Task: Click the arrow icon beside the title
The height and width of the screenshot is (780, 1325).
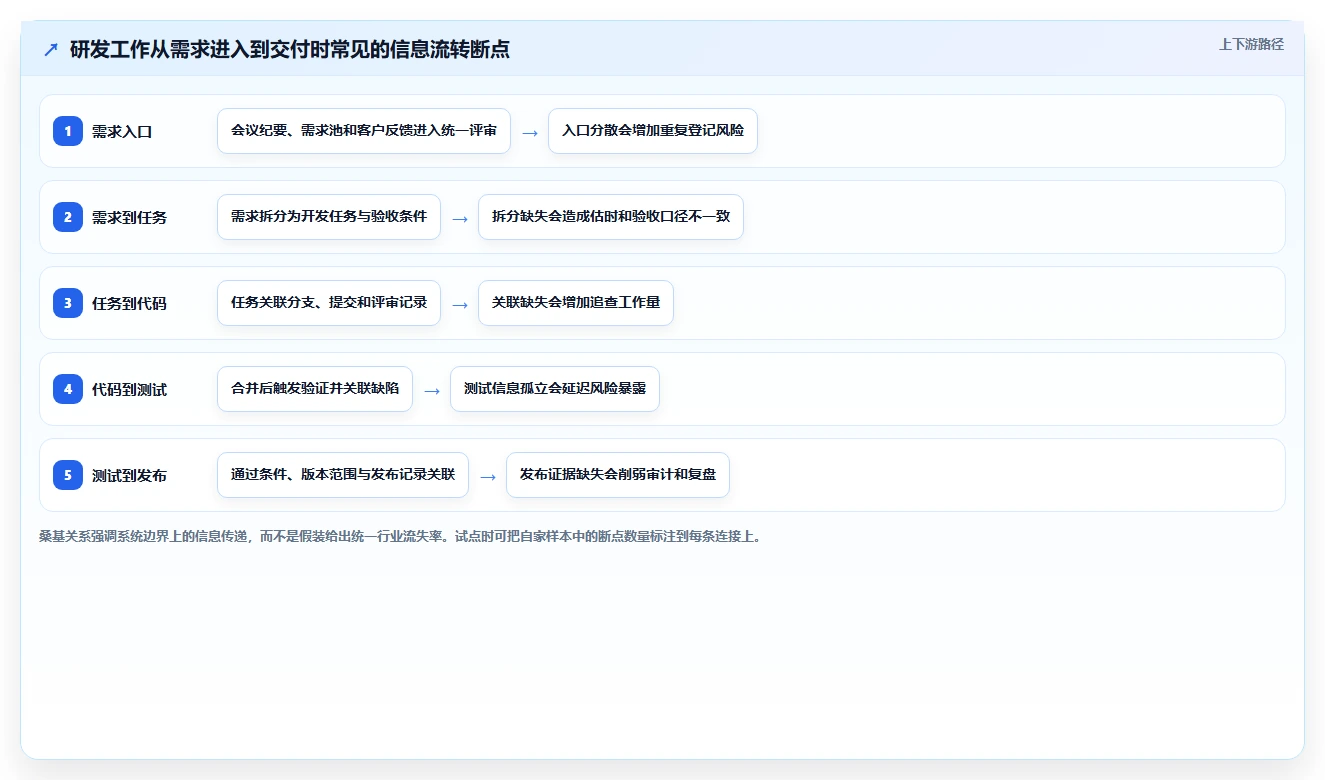Action: (x=51, y=49)
